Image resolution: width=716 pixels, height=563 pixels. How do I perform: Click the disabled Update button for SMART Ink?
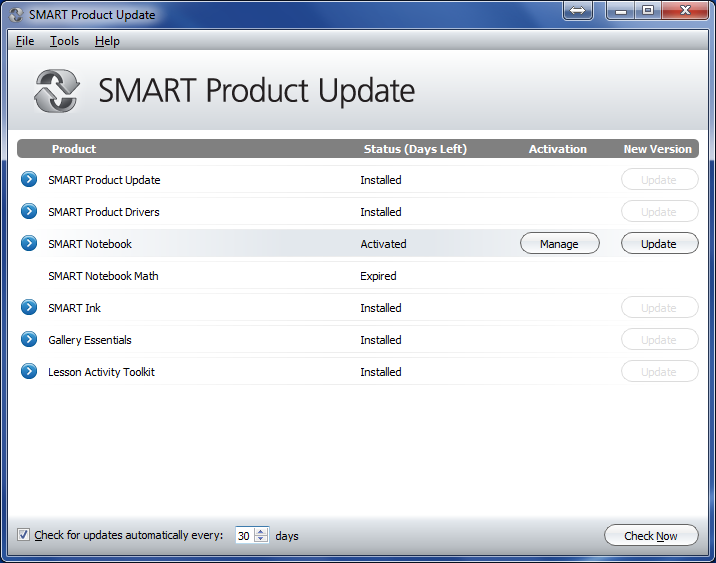coord(659,307)
